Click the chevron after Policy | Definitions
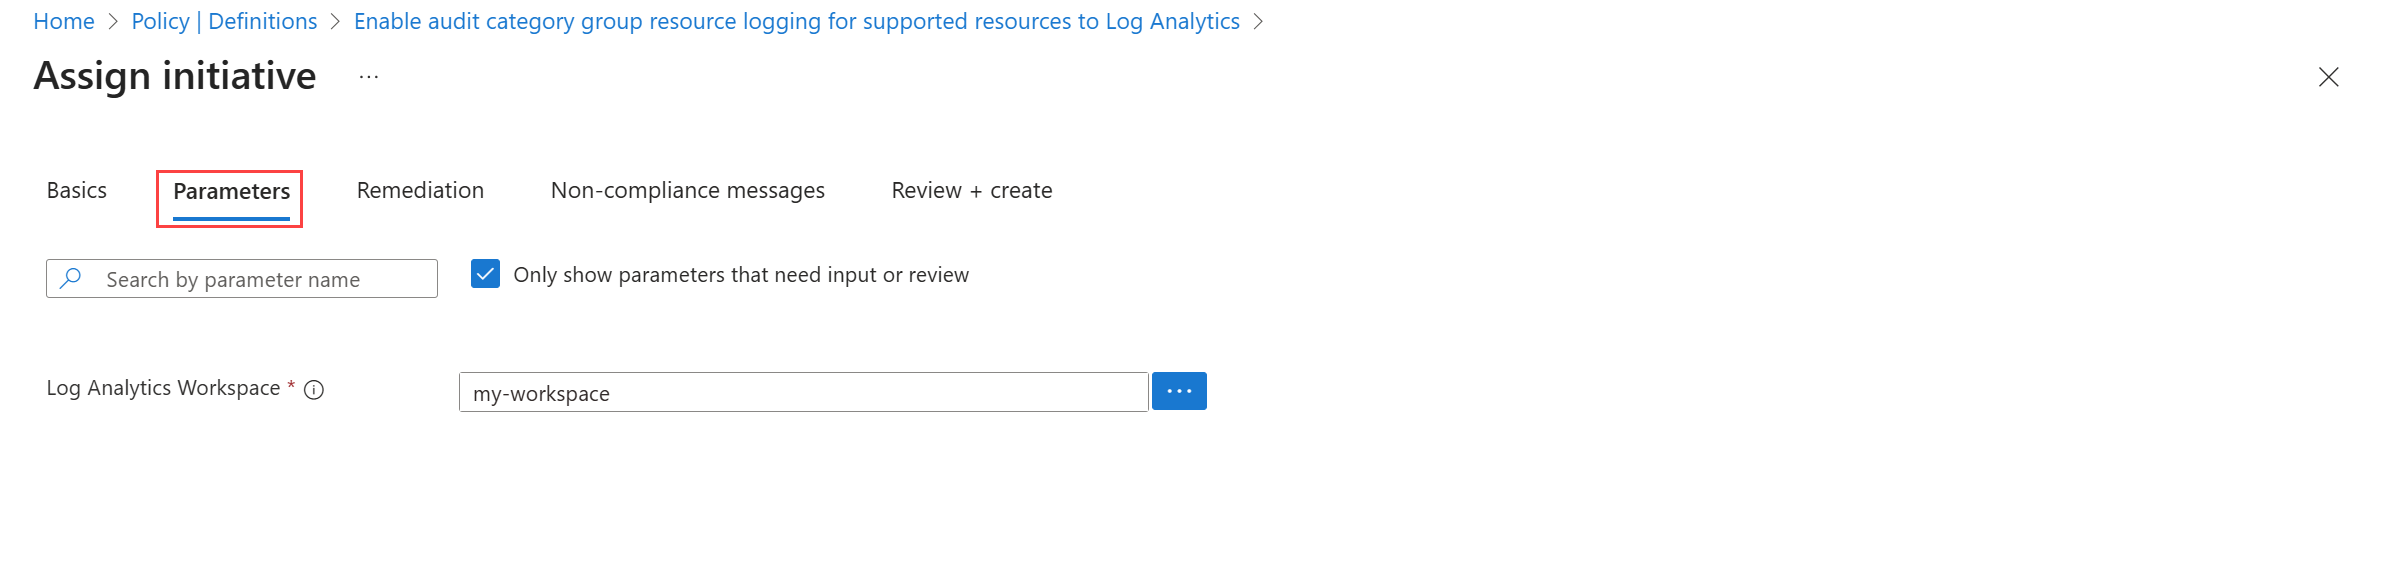 [x=336, y=22]
